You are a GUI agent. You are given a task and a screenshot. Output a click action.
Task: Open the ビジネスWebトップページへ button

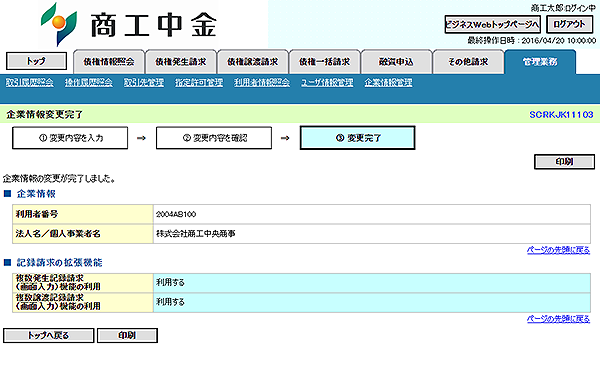point(492,24)
